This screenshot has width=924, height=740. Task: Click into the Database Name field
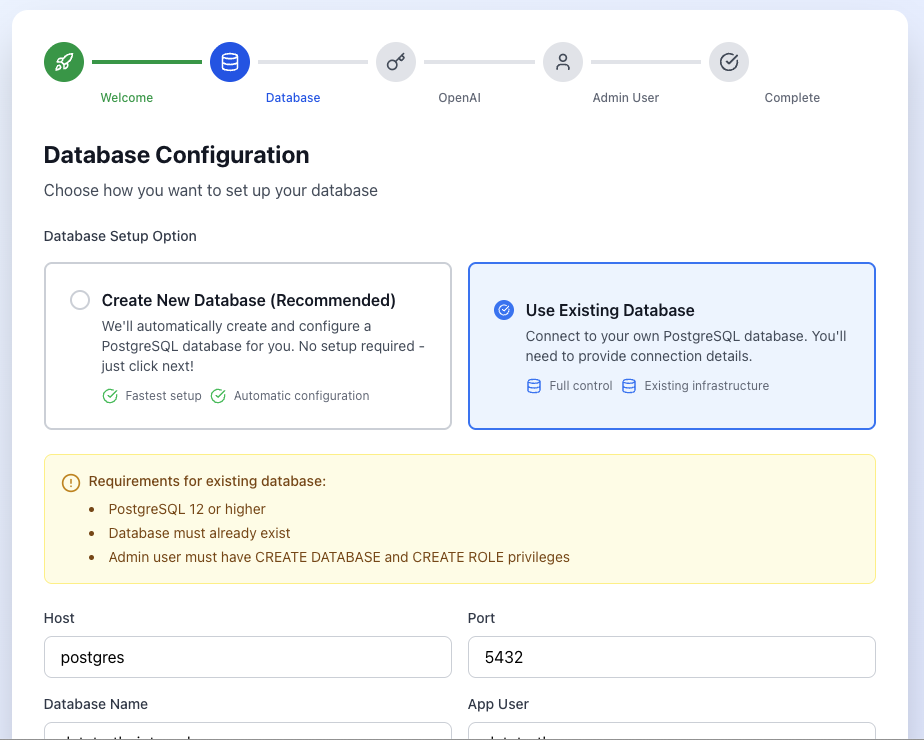(x=248, y=733)
